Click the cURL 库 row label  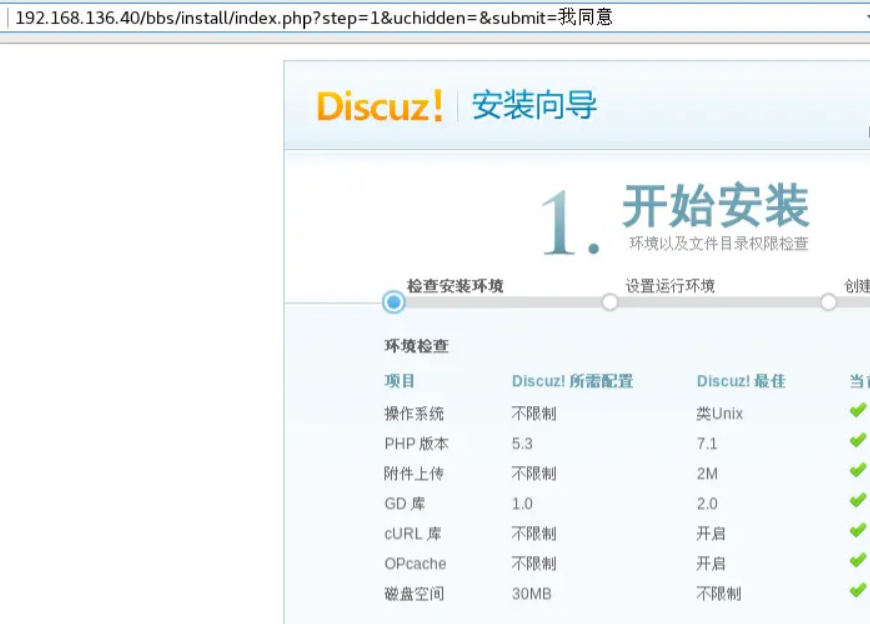pos(413,534)
